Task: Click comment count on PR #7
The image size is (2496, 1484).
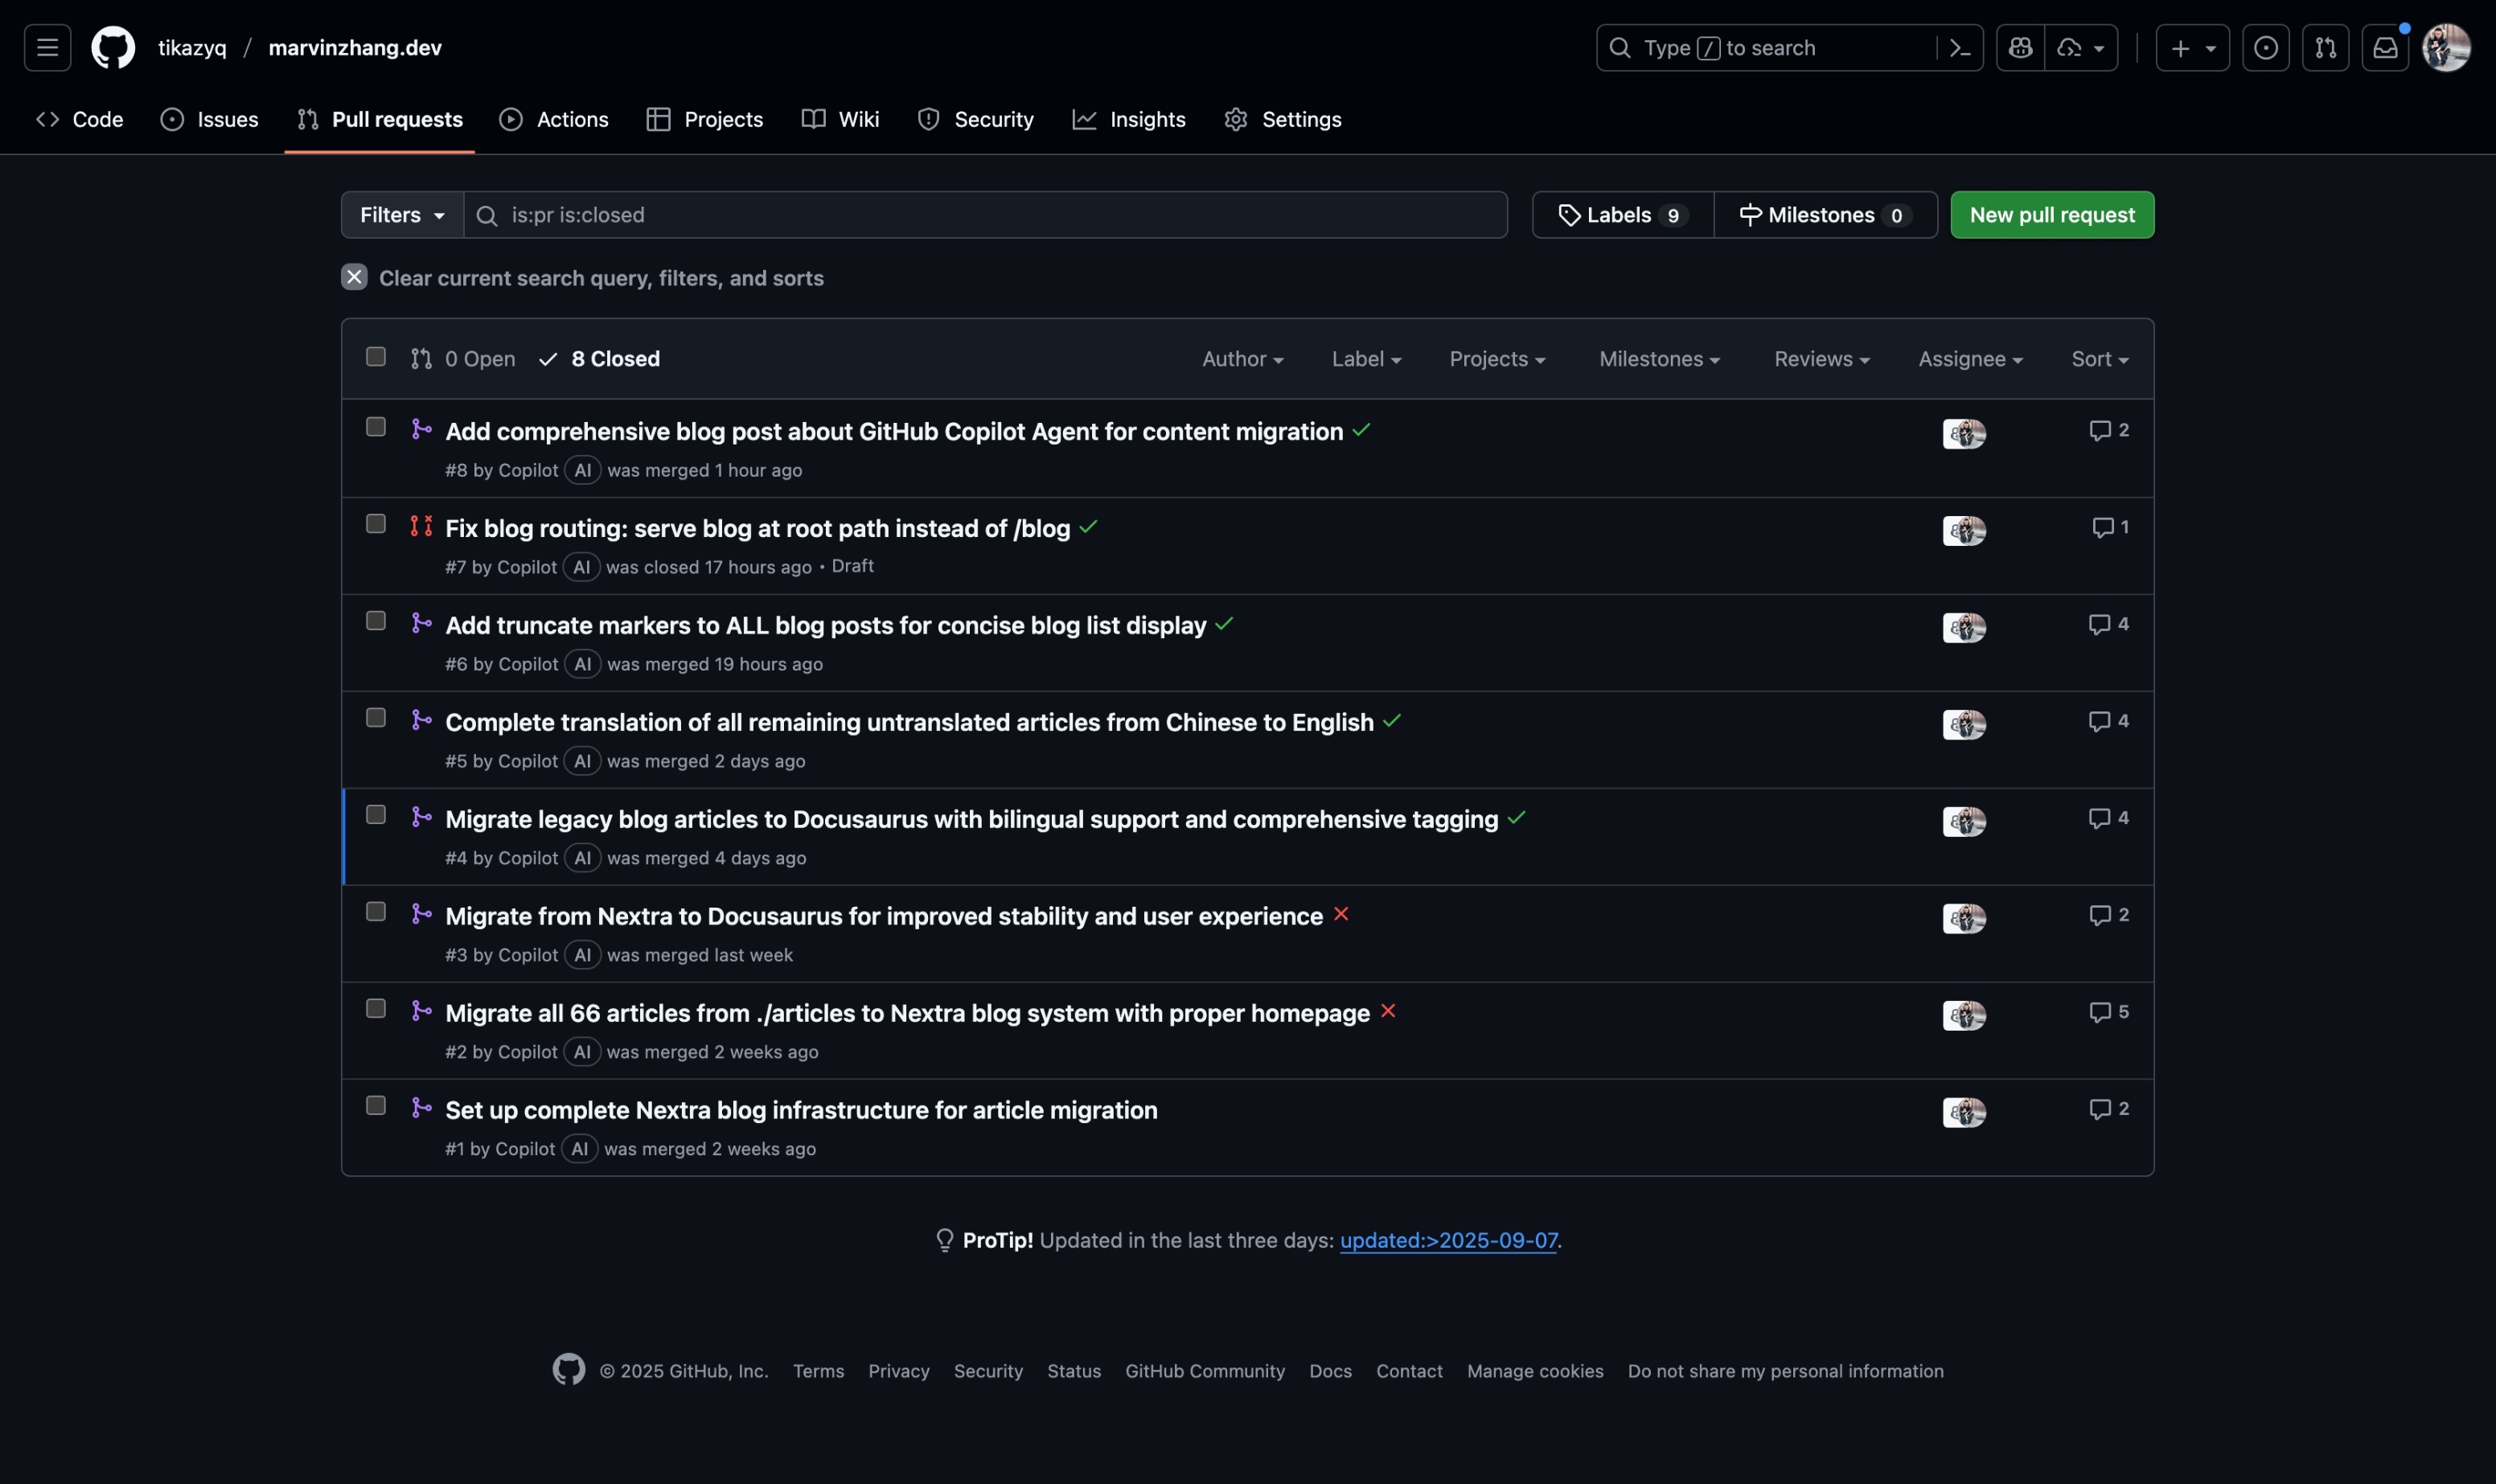Action: tap(2110, 527)
